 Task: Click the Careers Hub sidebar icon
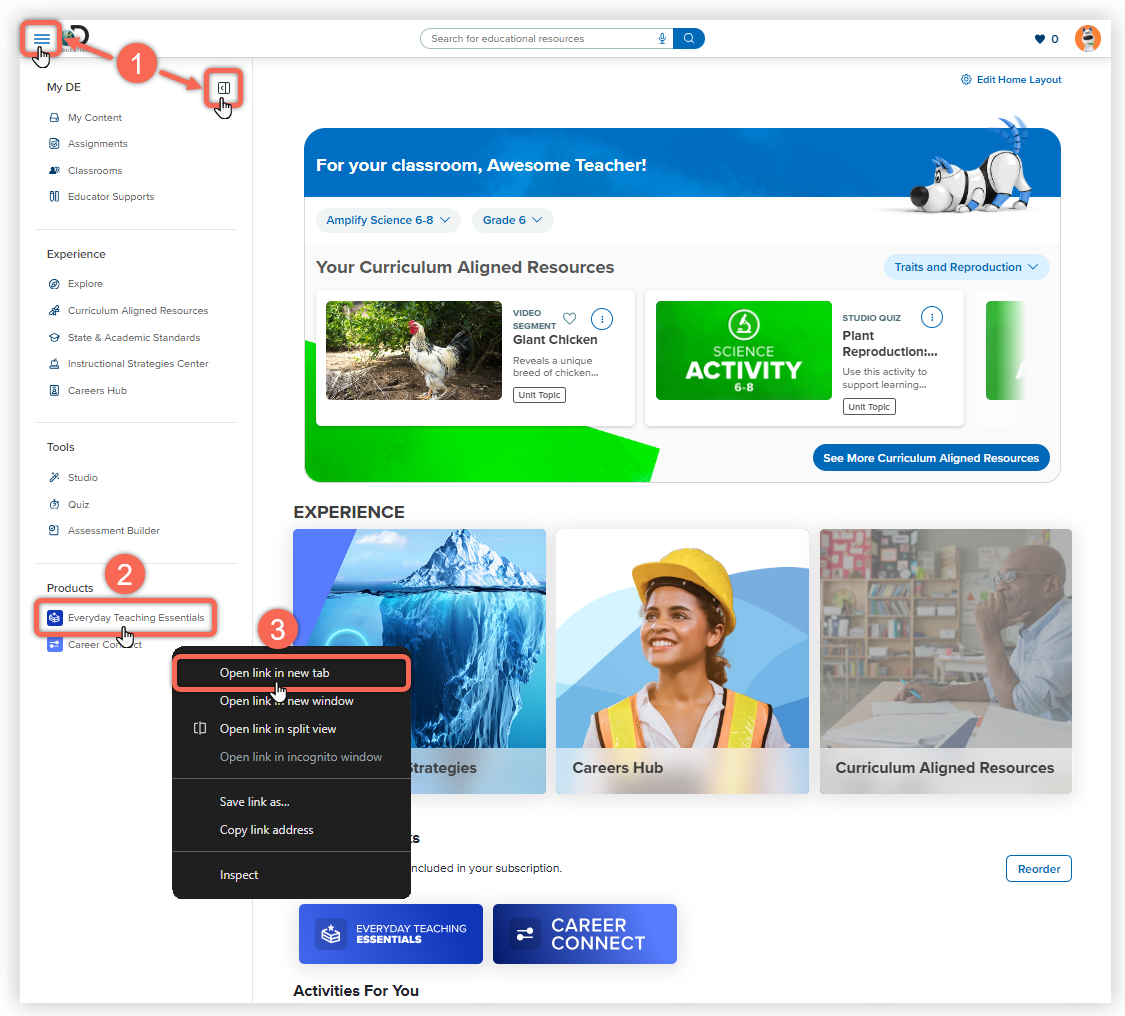pyautogui.click(x=55, y=391)
